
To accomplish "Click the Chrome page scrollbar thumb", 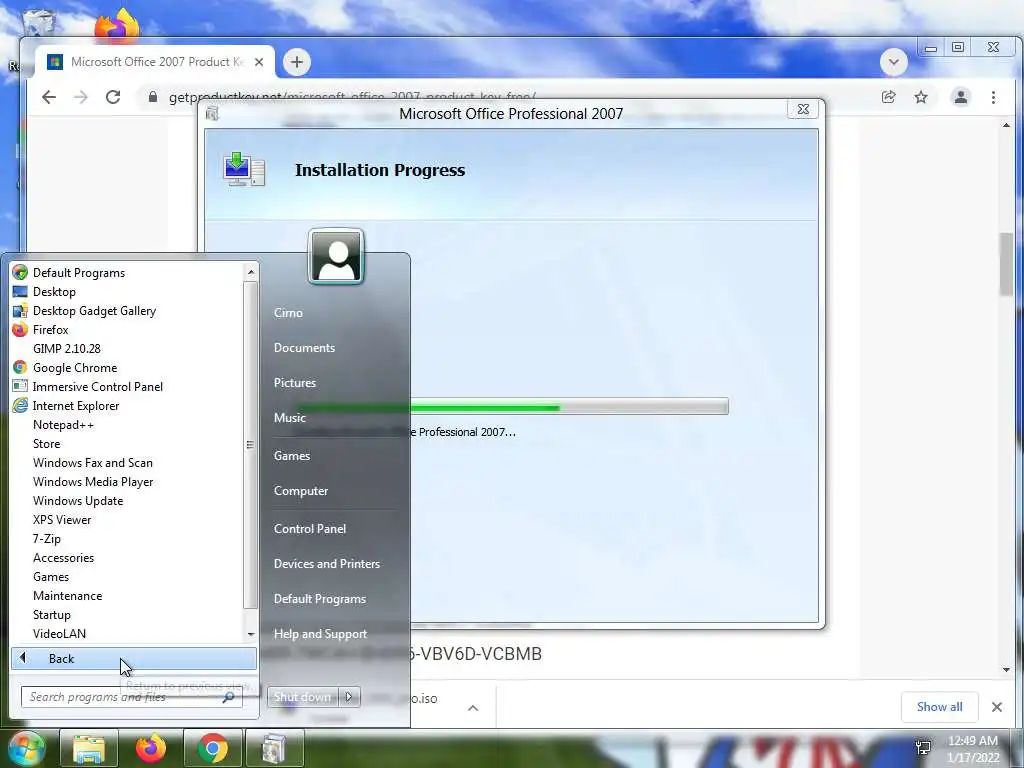I will click(1006, 264).
